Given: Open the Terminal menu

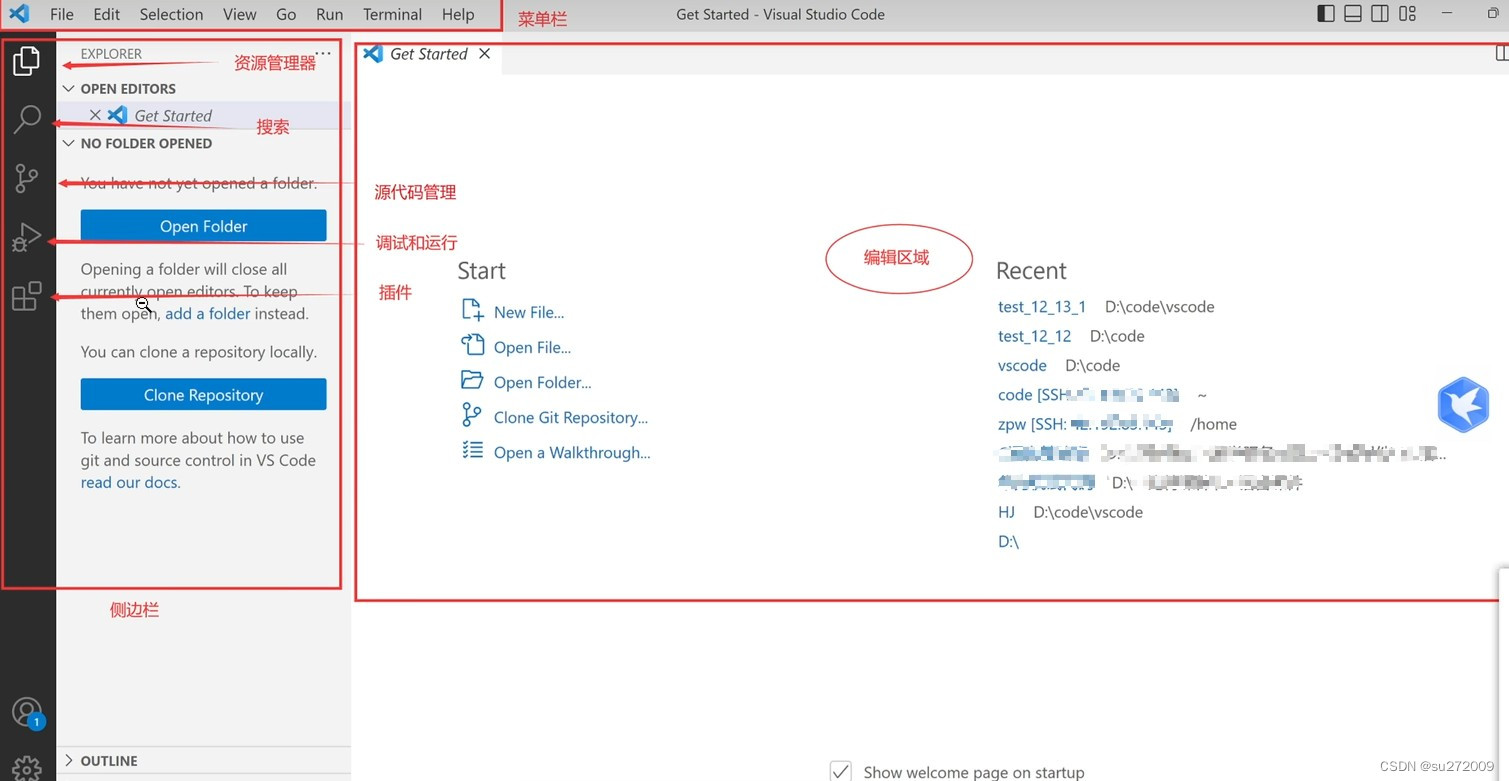Looking at the screenshot, I should (x=392, y=14).
